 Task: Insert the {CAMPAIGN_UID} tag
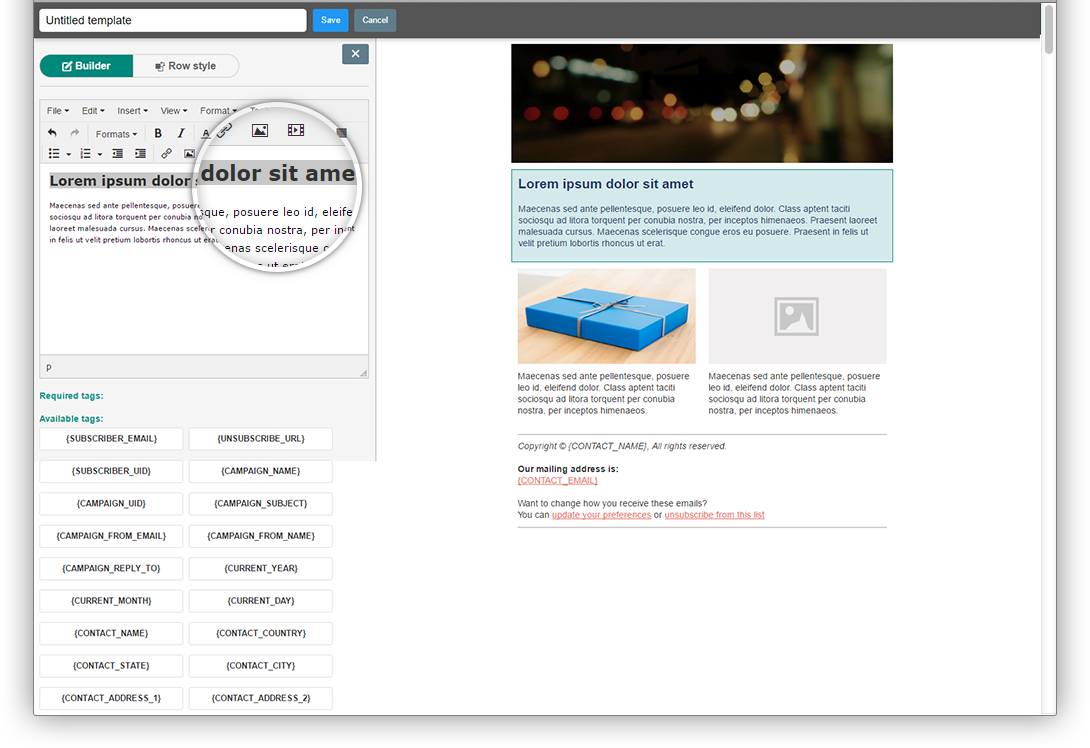click(111, 503)
